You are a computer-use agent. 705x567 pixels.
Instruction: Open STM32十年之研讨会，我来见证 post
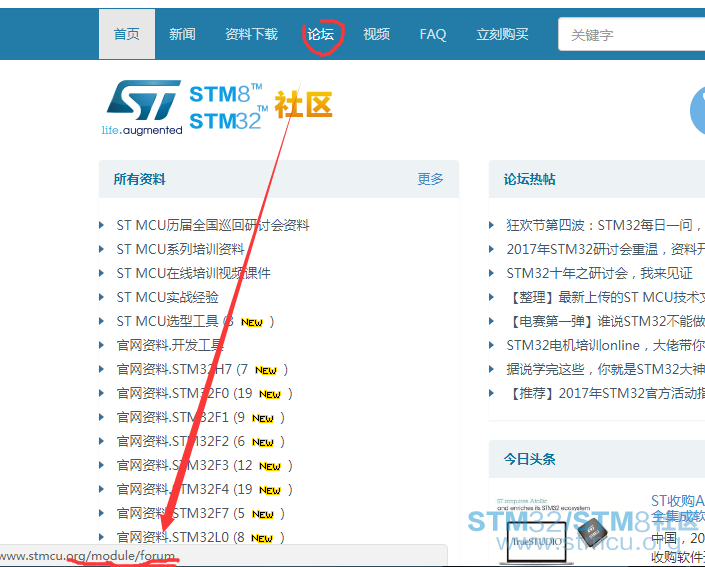[x=599, y=273]
